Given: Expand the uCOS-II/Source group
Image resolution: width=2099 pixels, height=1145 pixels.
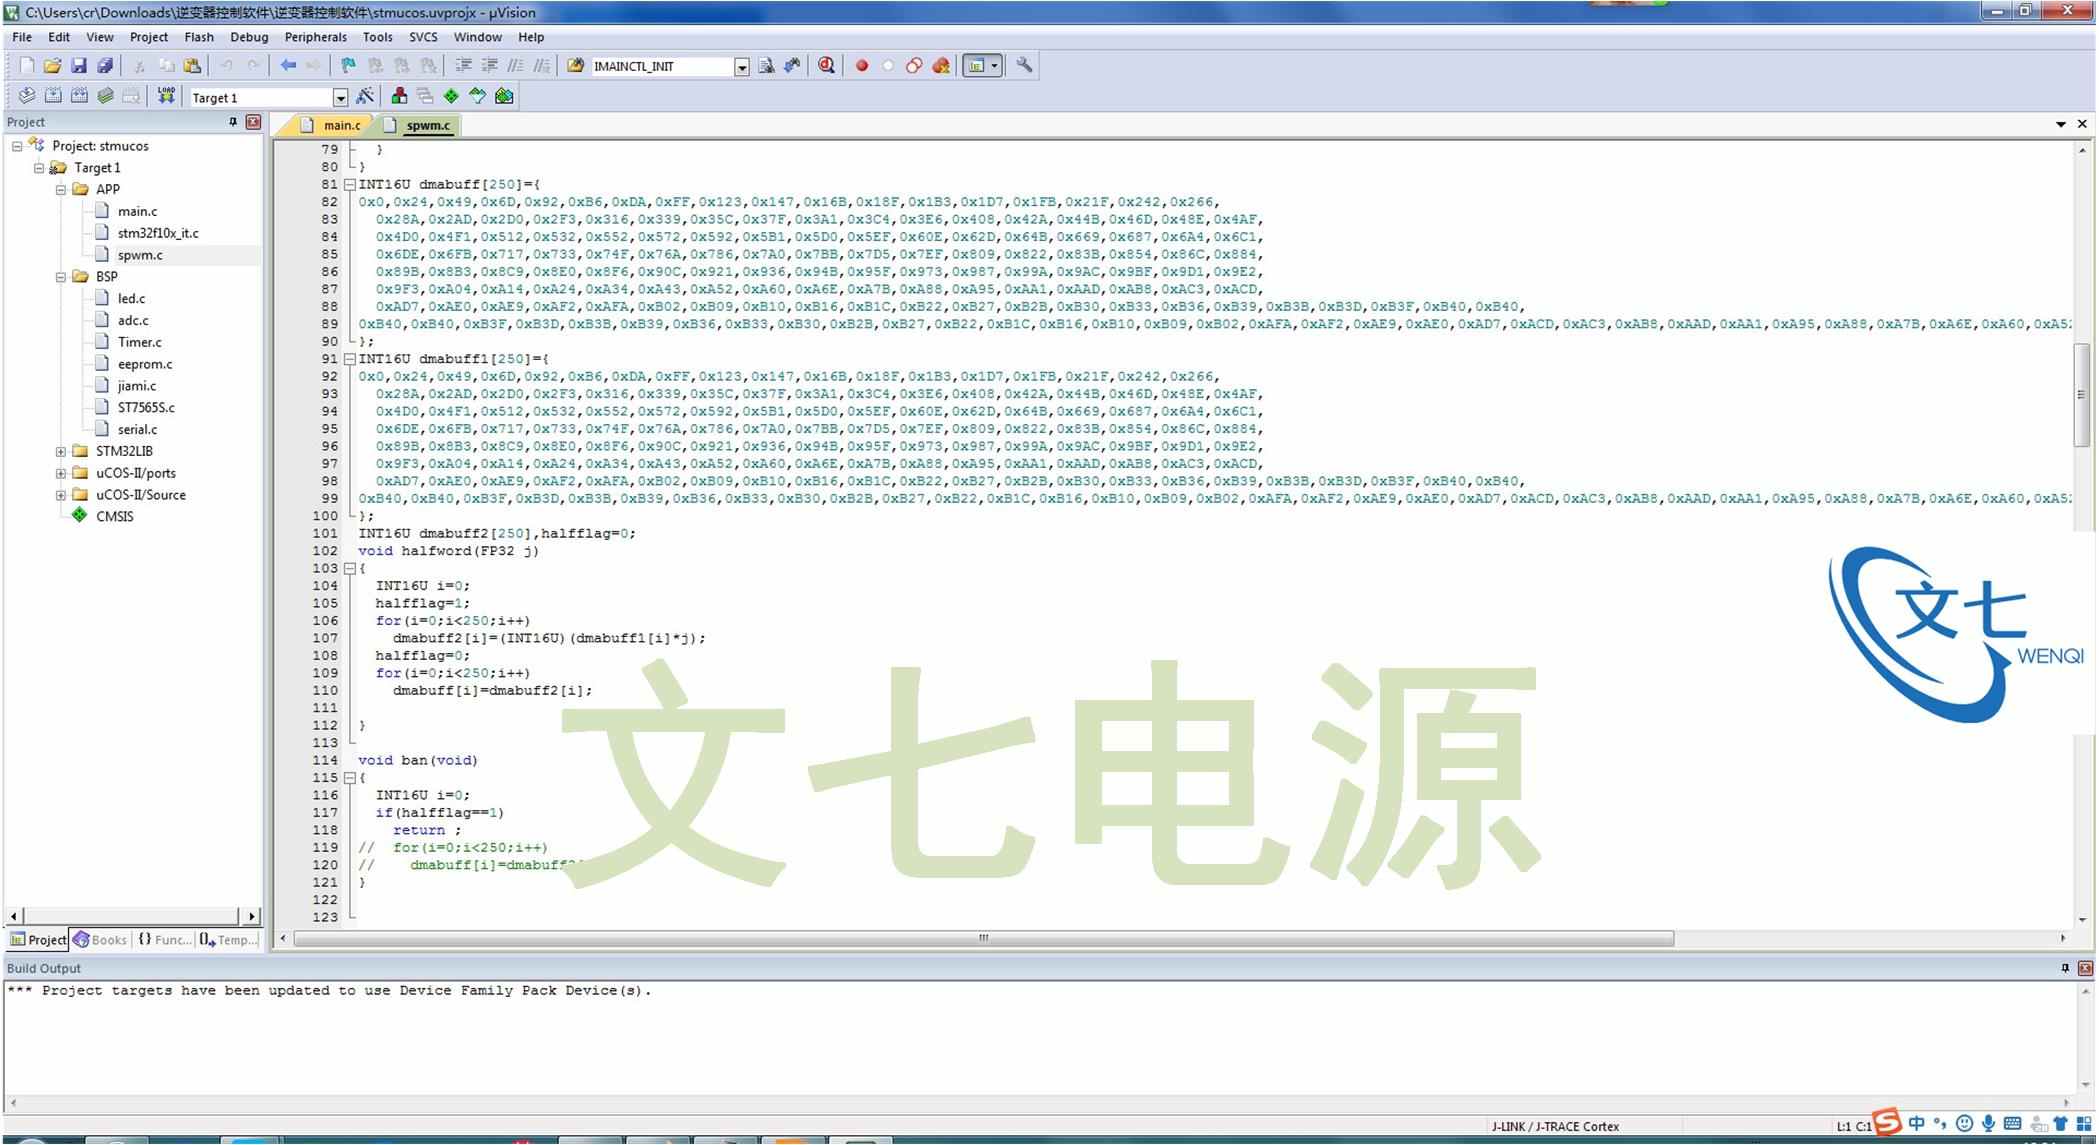Looking at the screenshot, I should 61,496.
